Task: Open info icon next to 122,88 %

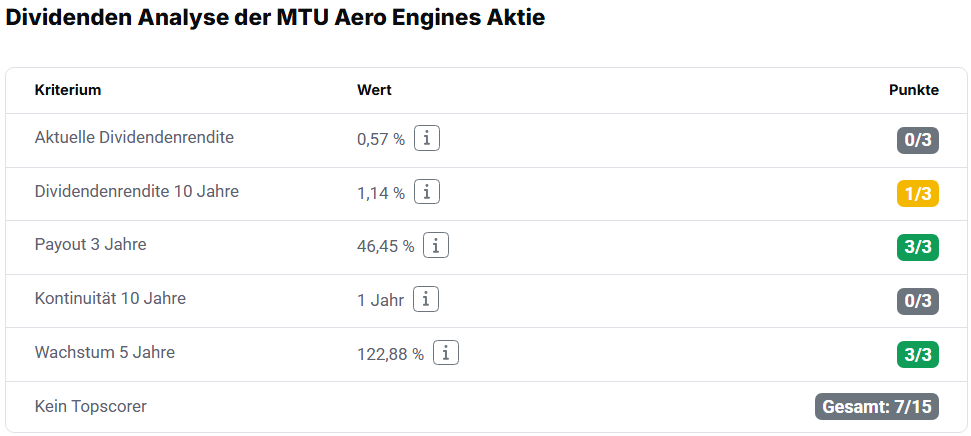Action: pyautogui.click(x=446, y=353)
